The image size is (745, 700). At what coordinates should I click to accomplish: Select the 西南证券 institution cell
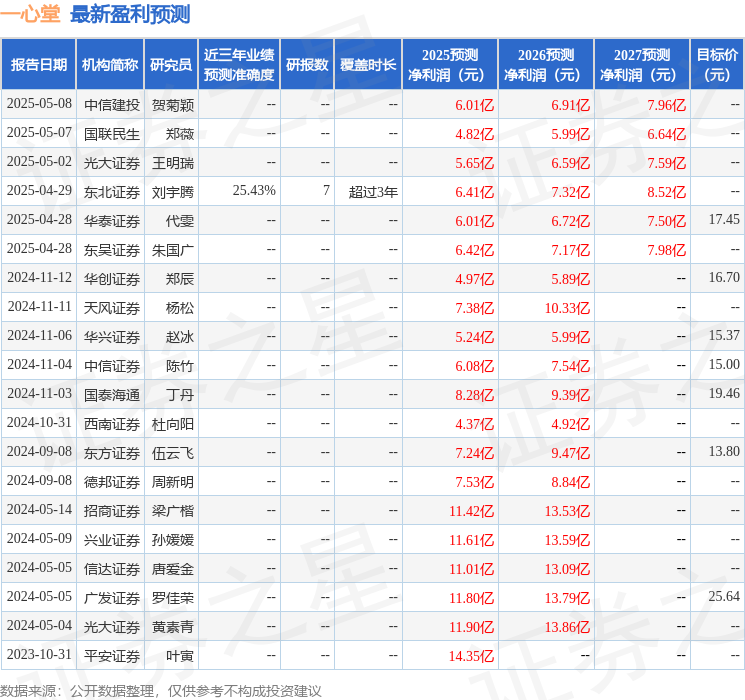(x=112, y=424)
